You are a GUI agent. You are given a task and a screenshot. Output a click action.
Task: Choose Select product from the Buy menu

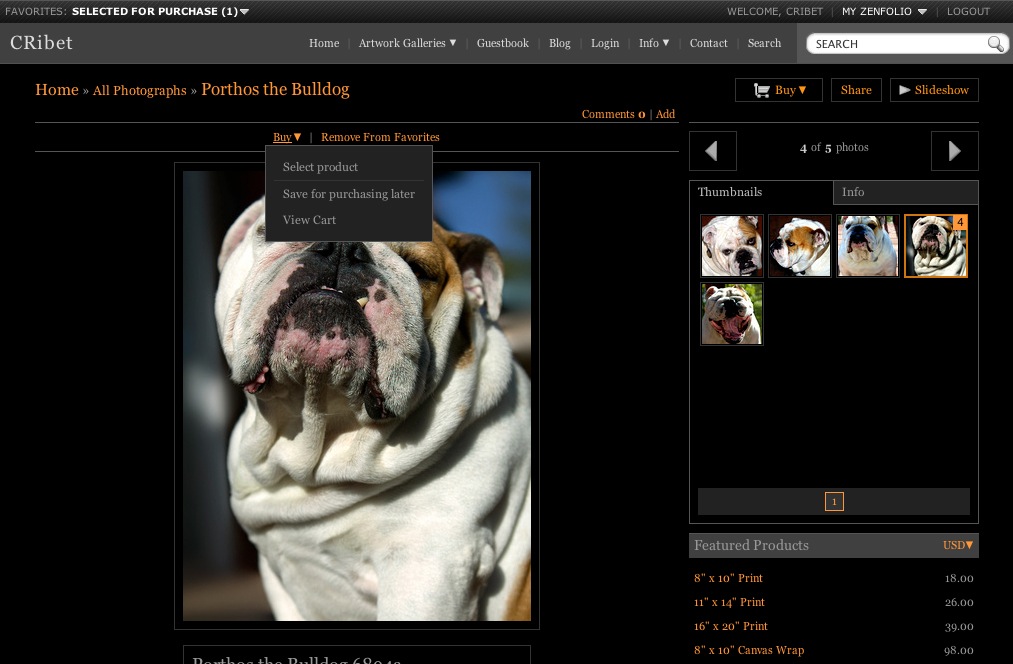click(x=320, y=167)
